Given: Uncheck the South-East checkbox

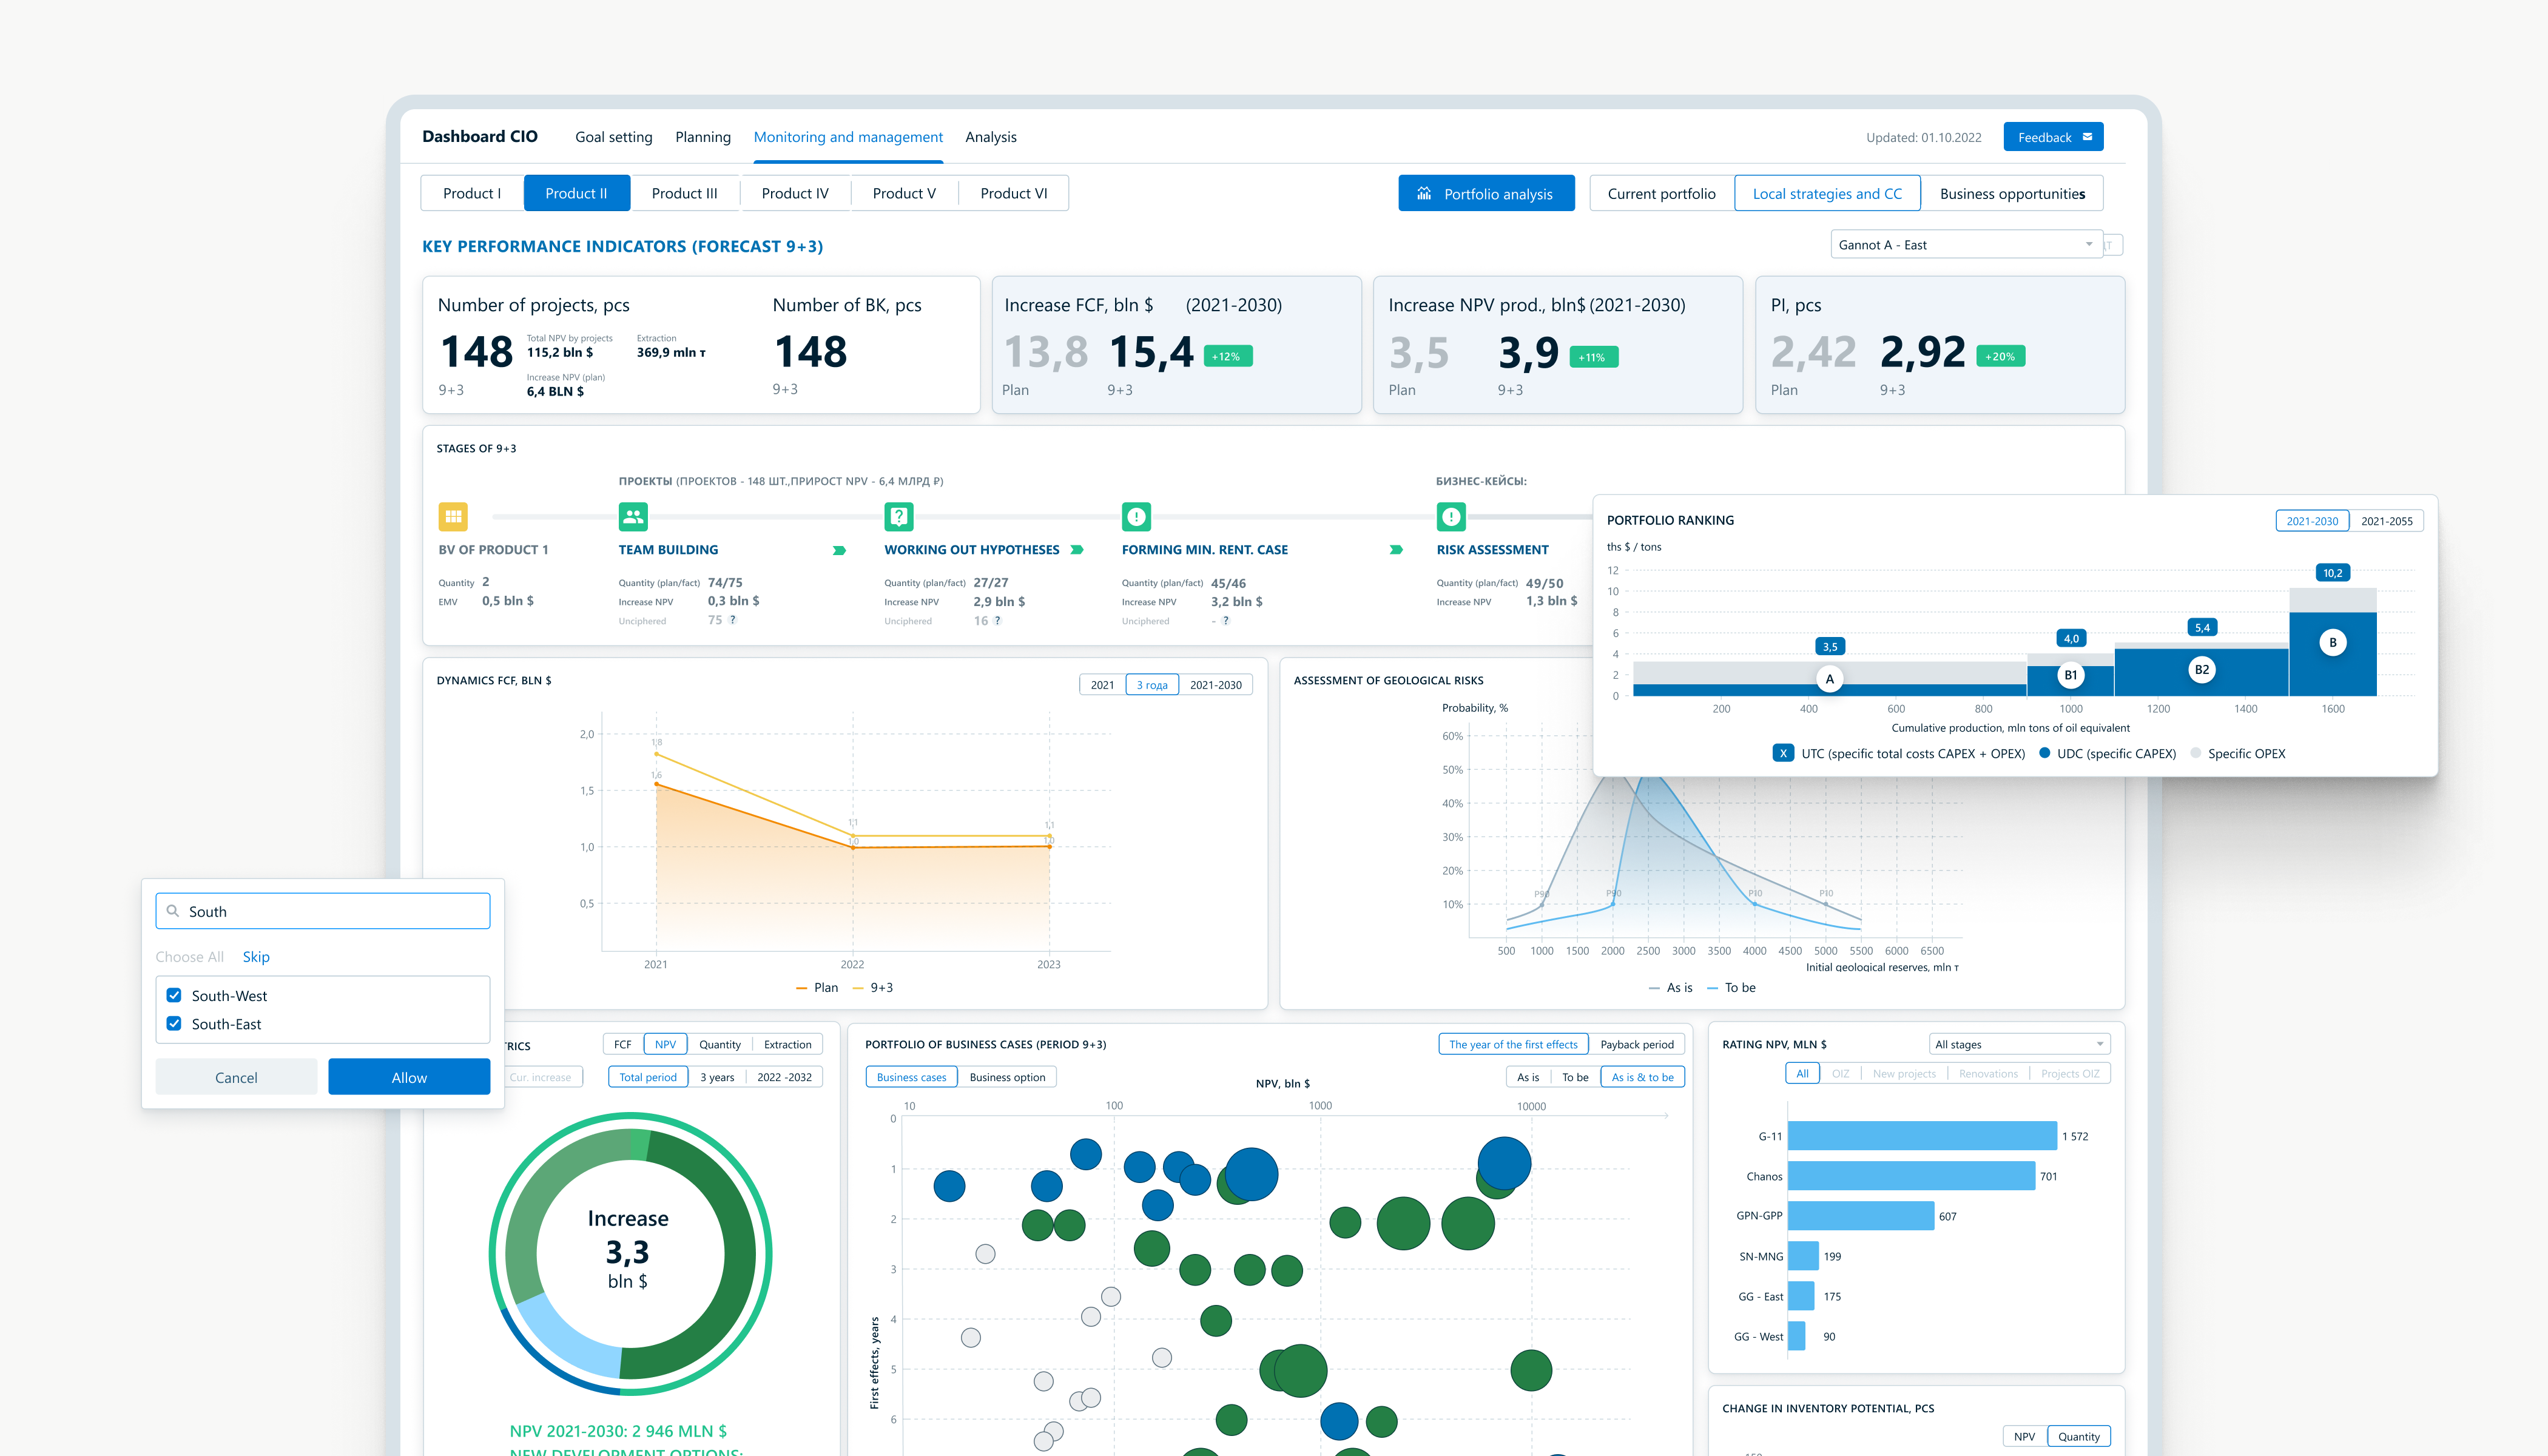Looking at the screenshot, I should click(174, 1023).
